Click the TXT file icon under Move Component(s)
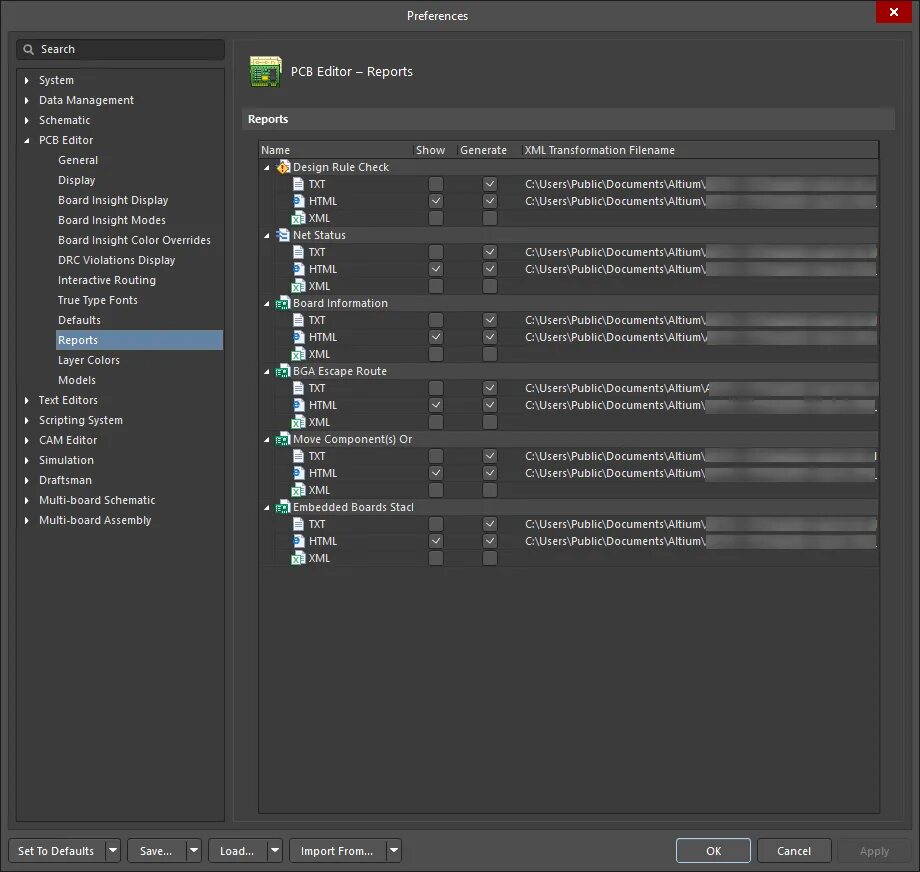The width and height of the screenshot is (920, 872). (x=298, y=457)
